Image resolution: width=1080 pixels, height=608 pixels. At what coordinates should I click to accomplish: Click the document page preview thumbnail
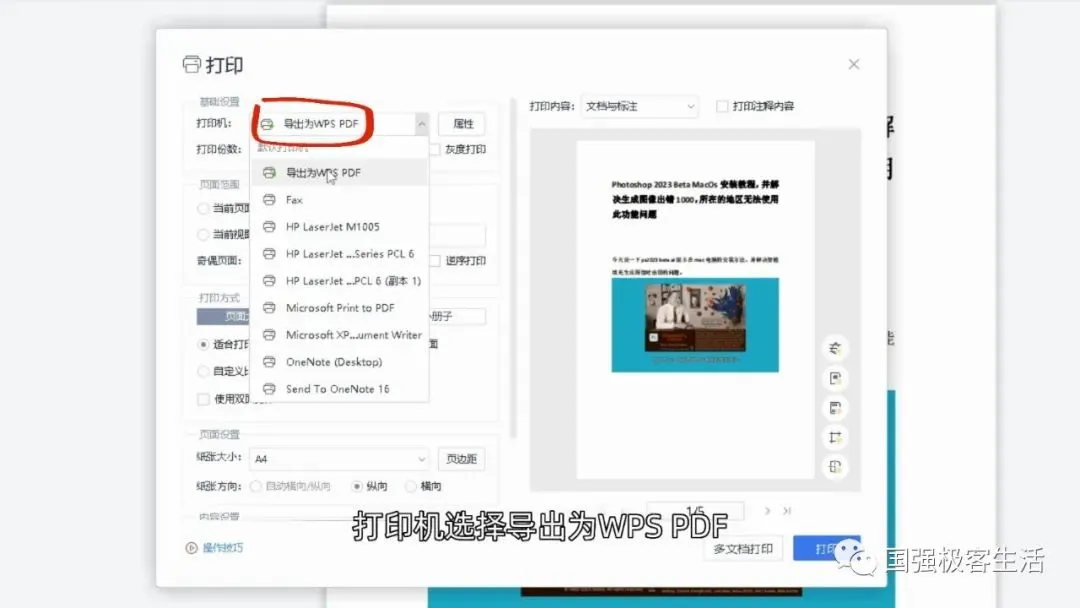coord(695,310)
